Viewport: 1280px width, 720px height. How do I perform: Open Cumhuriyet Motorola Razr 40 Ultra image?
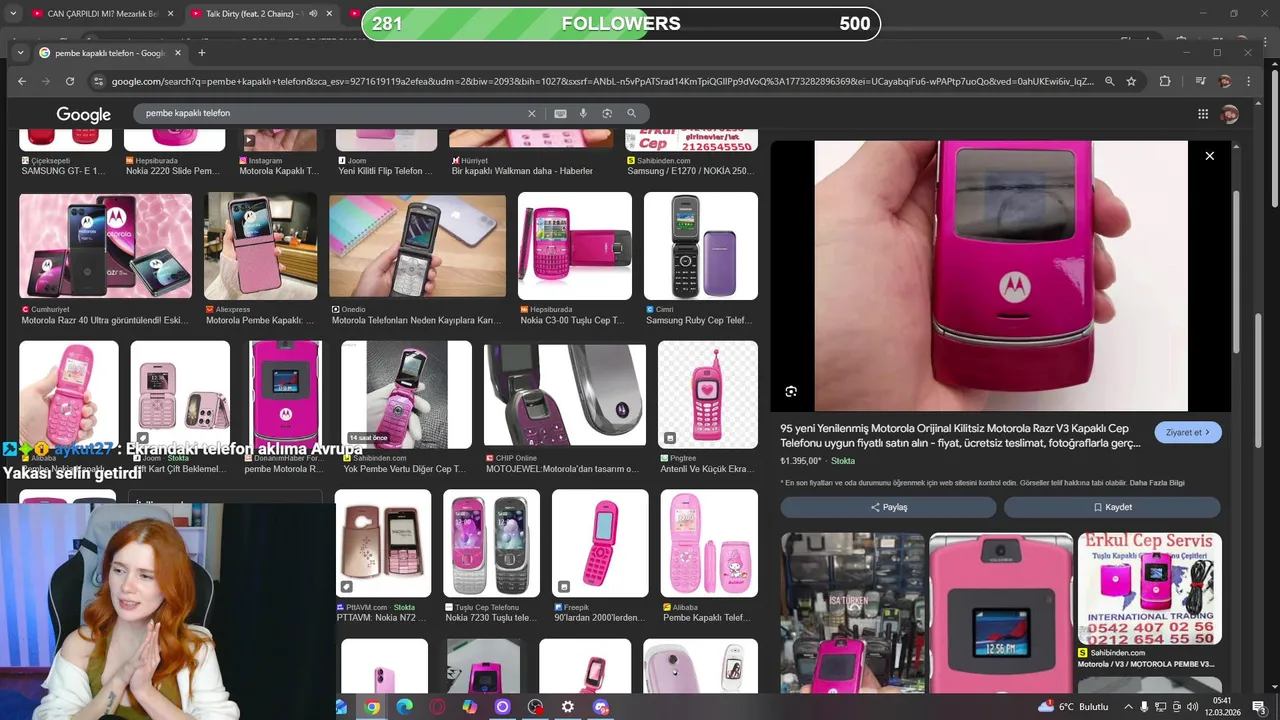tap(105, 246)
